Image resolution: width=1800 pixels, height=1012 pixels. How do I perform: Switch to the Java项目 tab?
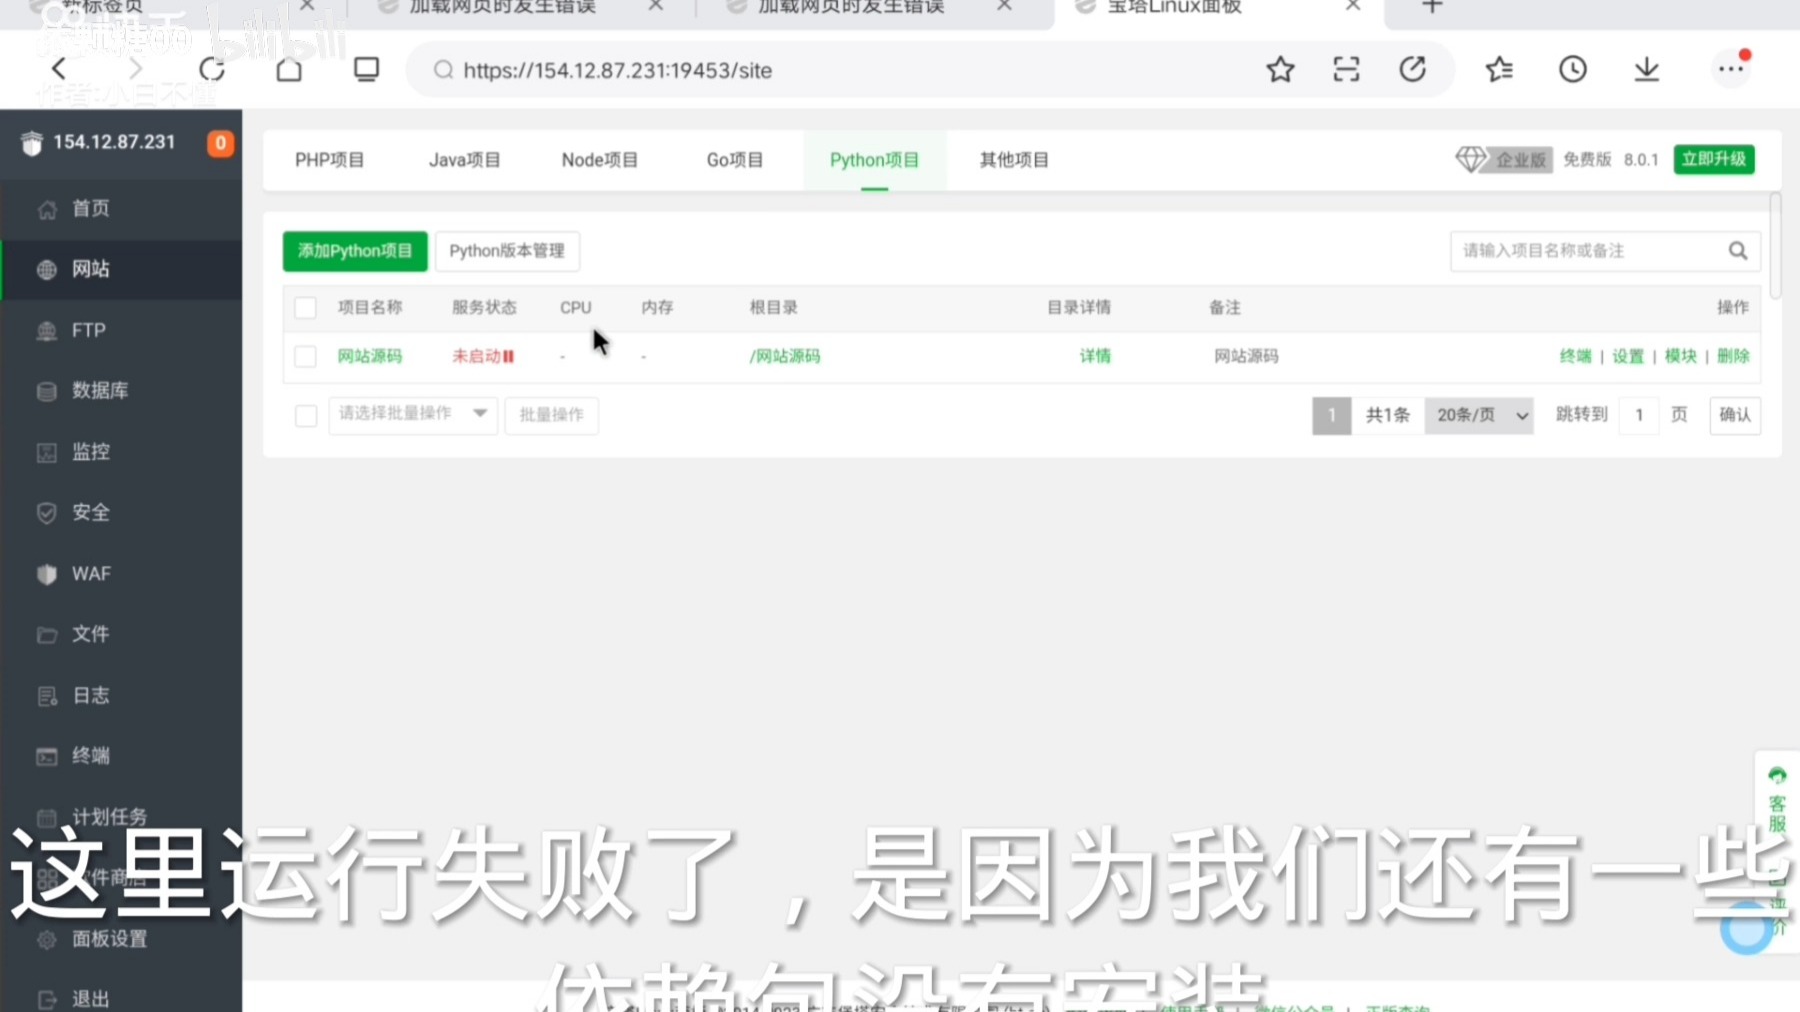point(464,160)
